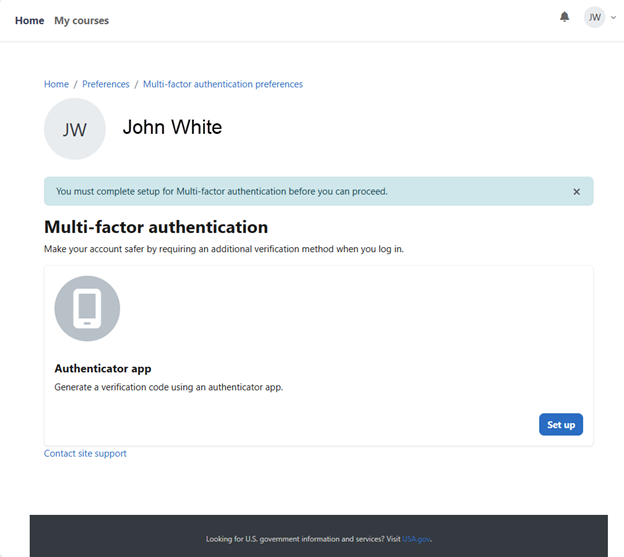Click the John White name heading
The width and height of the screenshot is (624, 557).
pos(172,128)
